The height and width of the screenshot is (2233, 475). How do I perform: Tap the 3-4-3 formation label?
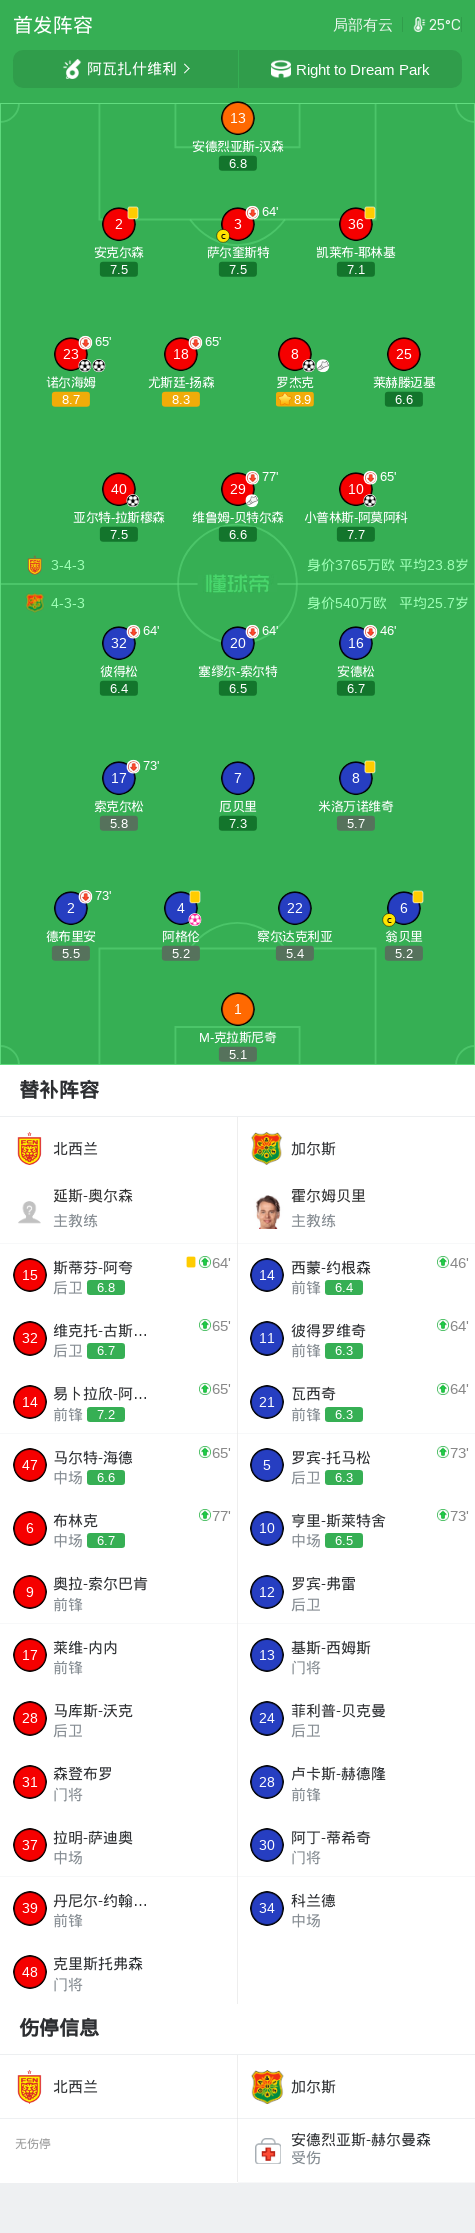(68, 565)
